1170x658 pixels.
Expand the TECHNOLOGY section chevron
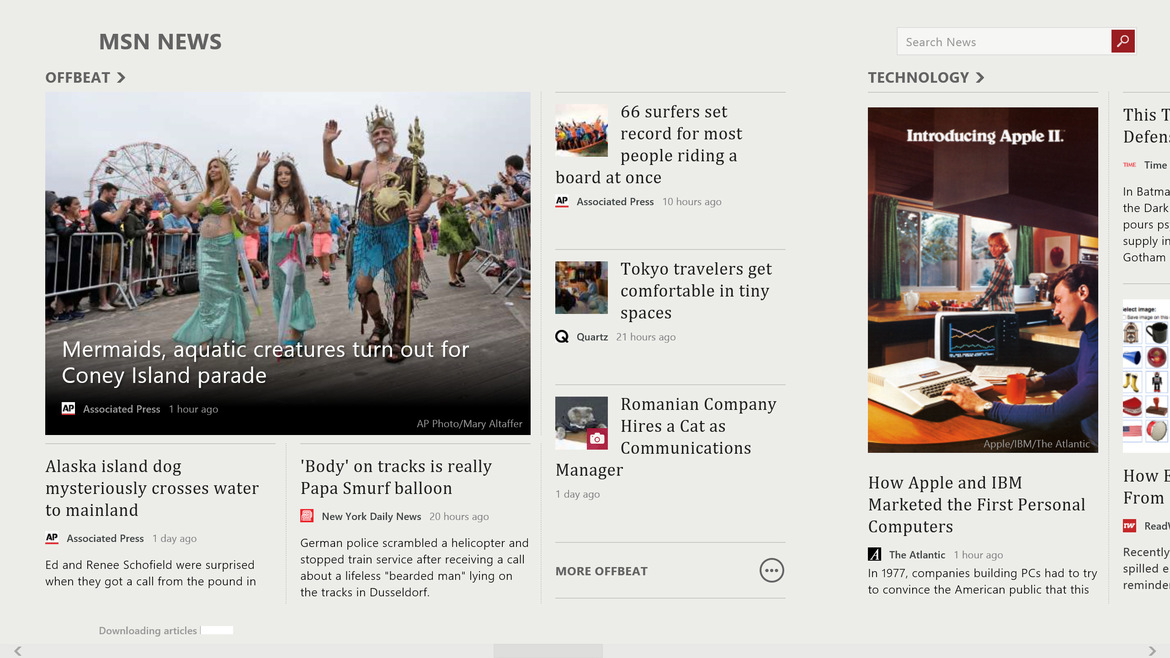[x=980, y=78]
